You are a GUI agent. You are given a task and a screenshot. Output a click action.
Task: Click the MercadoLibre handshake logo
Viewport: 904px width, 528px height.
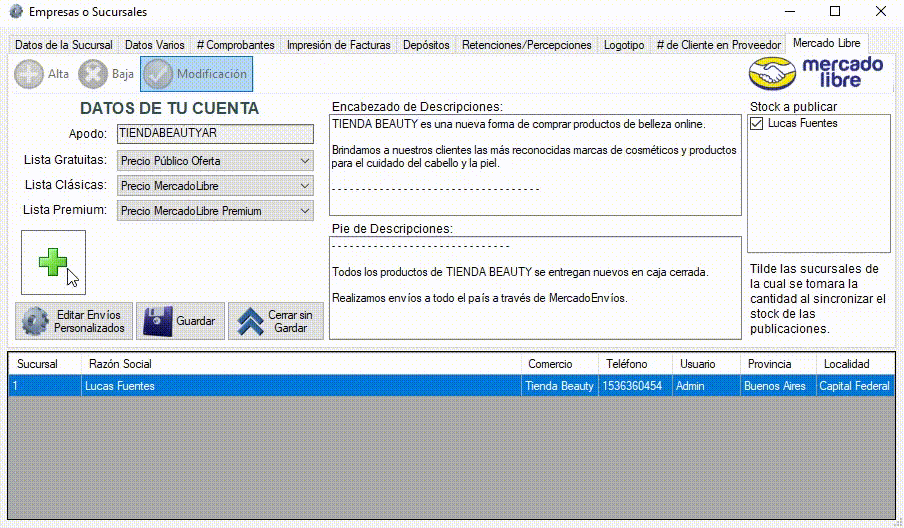pyautogui.click(x=772, y=74)
